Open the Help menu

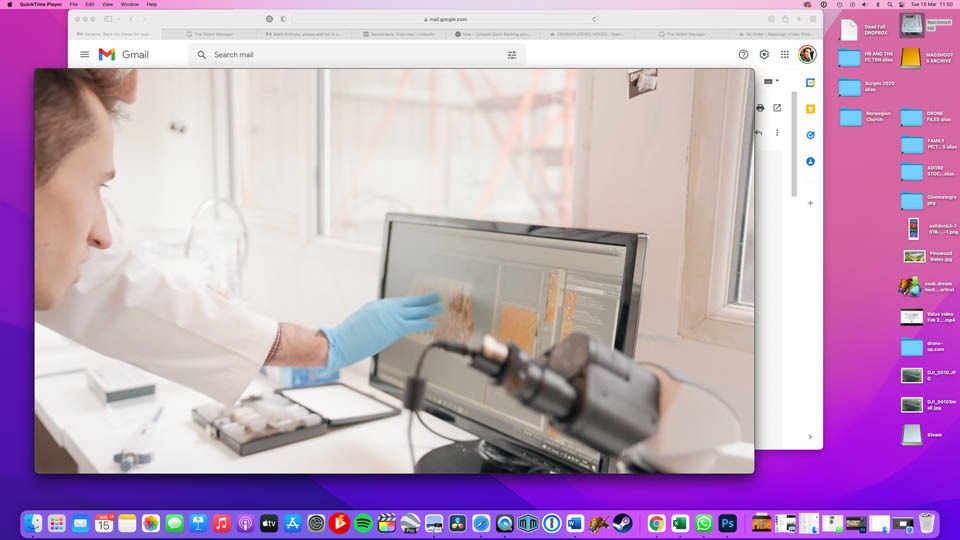(x=151, y=4)
